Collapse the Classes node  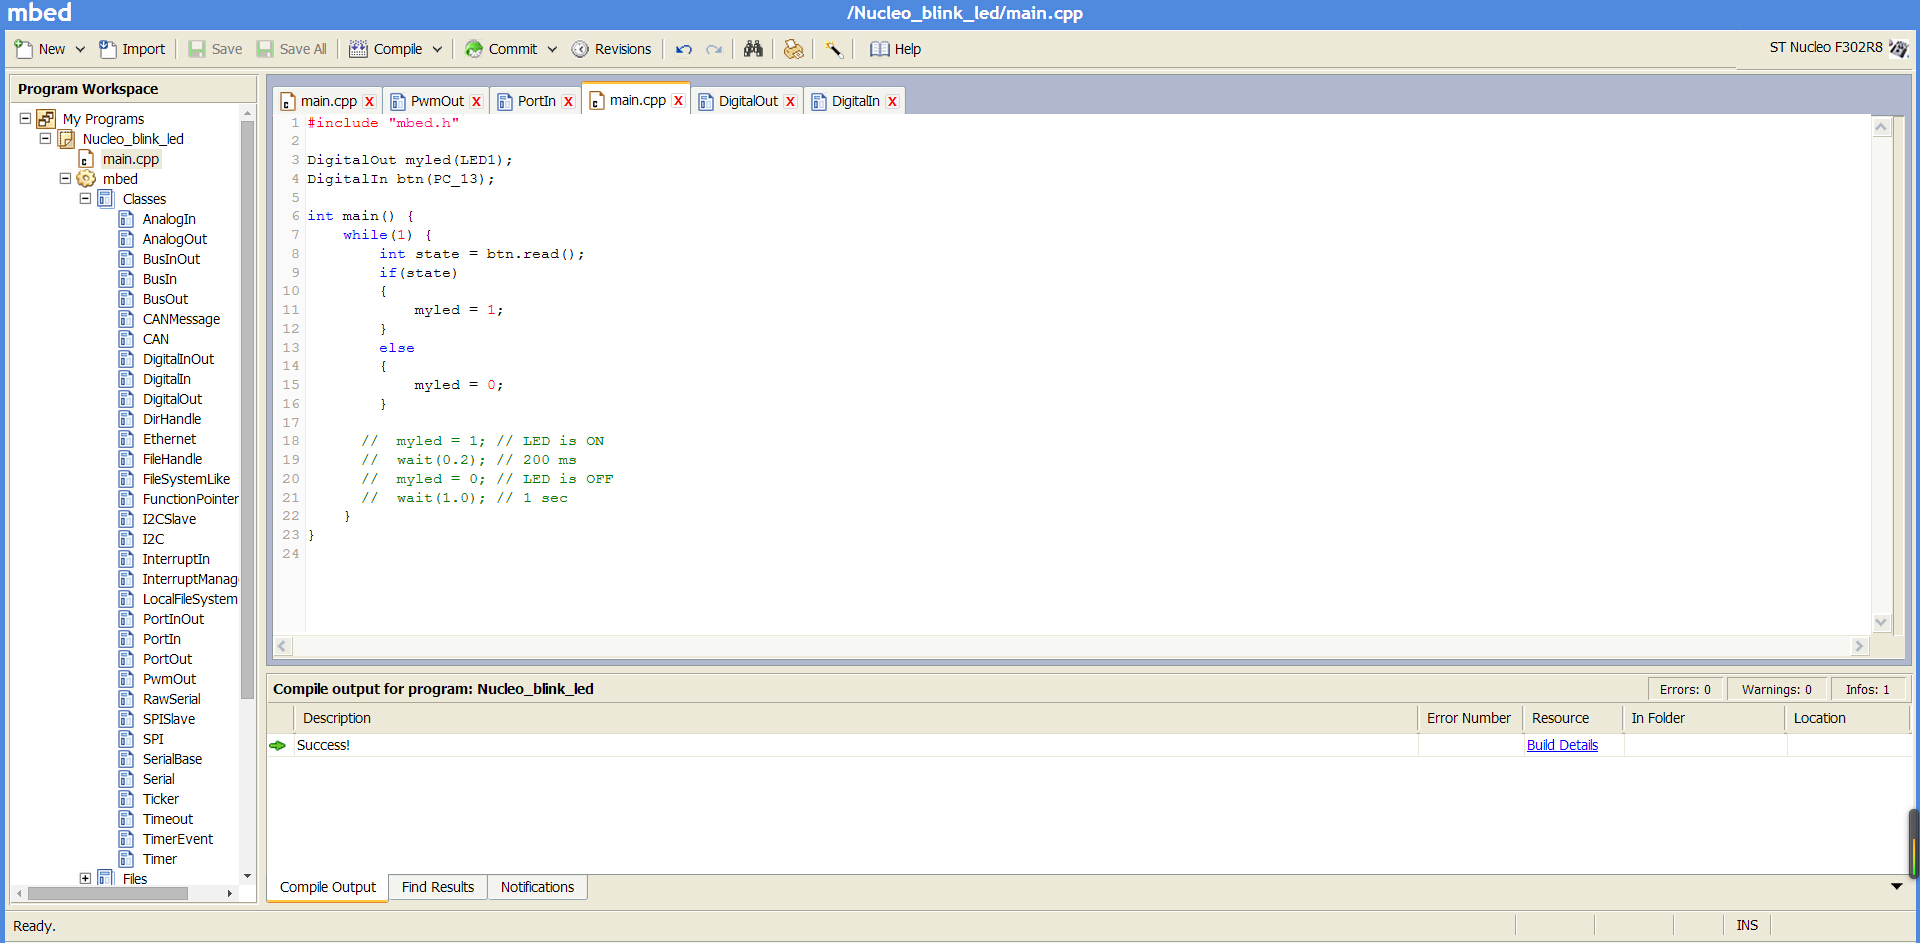[x=85, y=198]
